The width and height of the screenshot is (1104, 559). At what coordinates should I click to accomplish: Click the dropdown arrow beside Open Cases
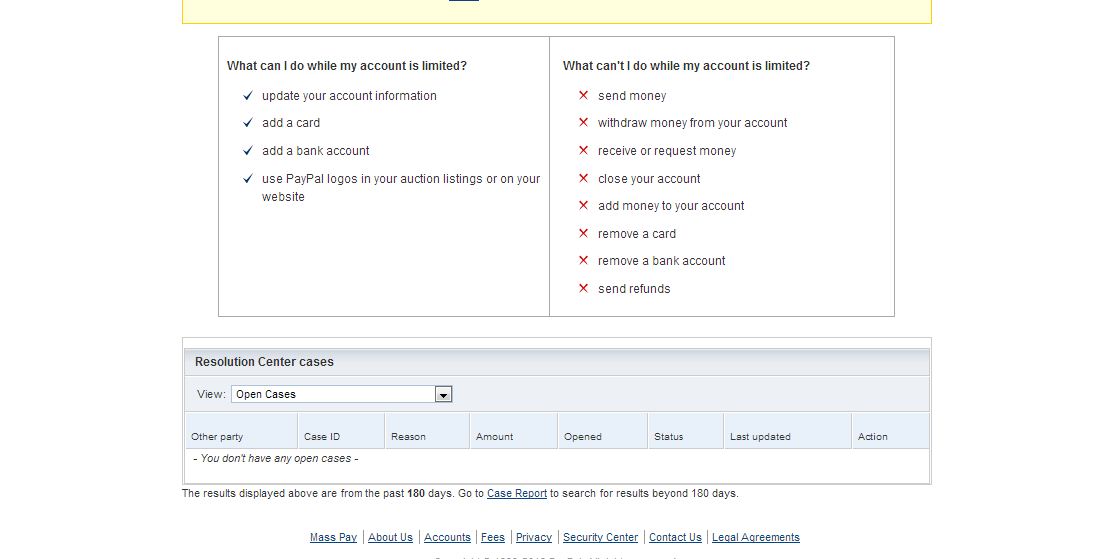click(443, 395)
